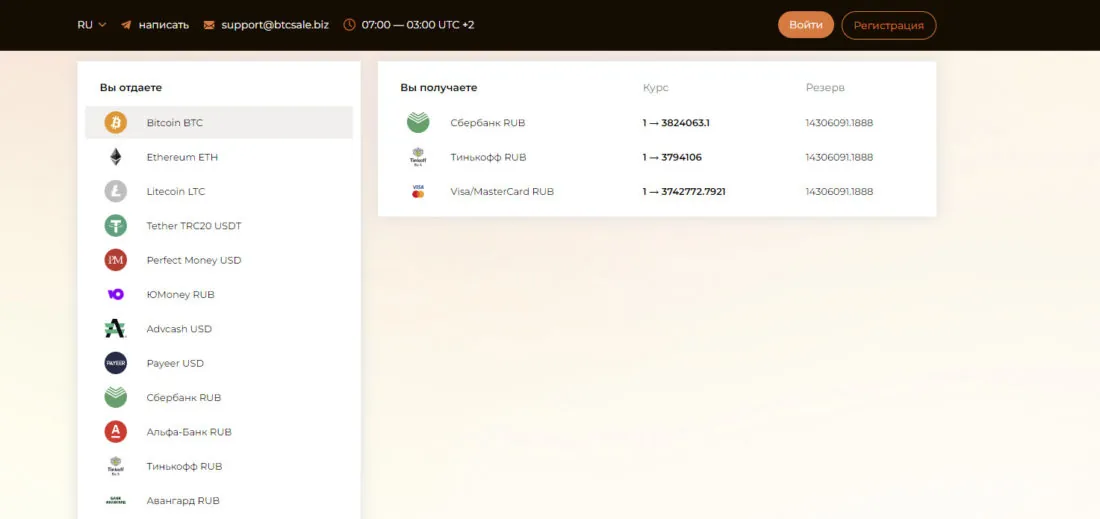Choose the Litecoin LTC icon
Viewport: 1100px width, 519px height.
pos(116,191)
